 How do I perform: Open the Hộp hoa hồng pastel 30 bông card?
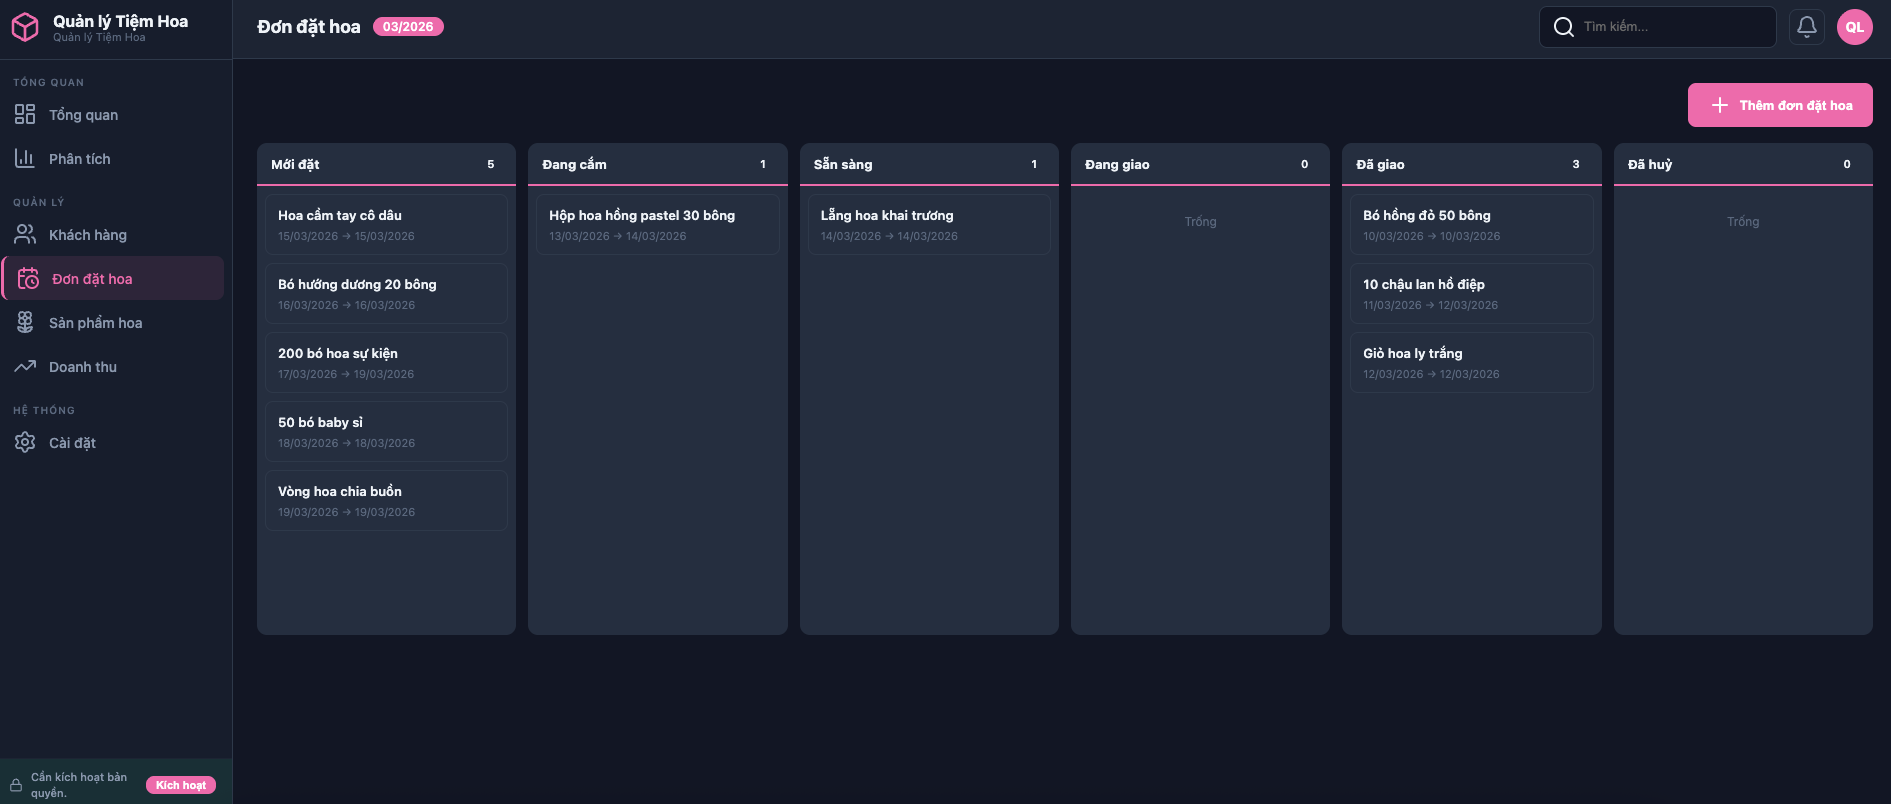click(657, 225)
